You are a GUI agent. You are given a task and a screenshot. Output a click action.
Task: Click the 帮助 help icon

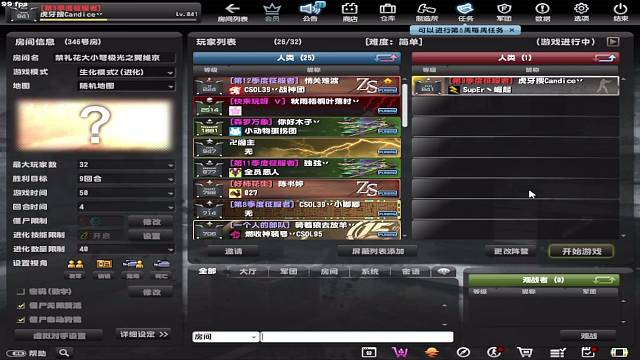click(x=26, y=353)
